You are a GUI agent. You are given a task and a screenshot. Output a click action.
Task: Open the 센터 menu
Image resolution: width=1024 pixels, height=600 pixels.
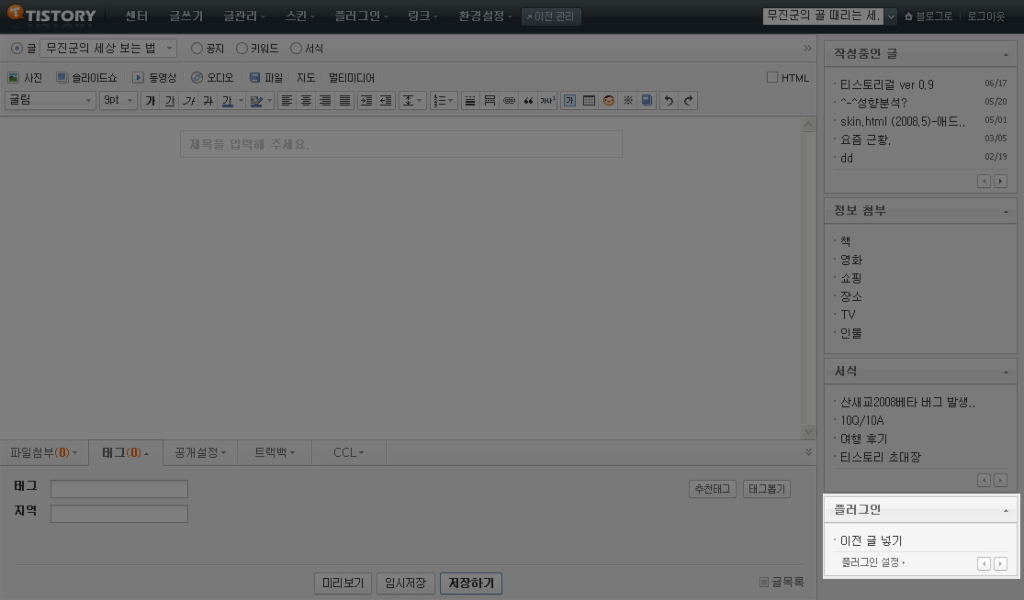136,16
